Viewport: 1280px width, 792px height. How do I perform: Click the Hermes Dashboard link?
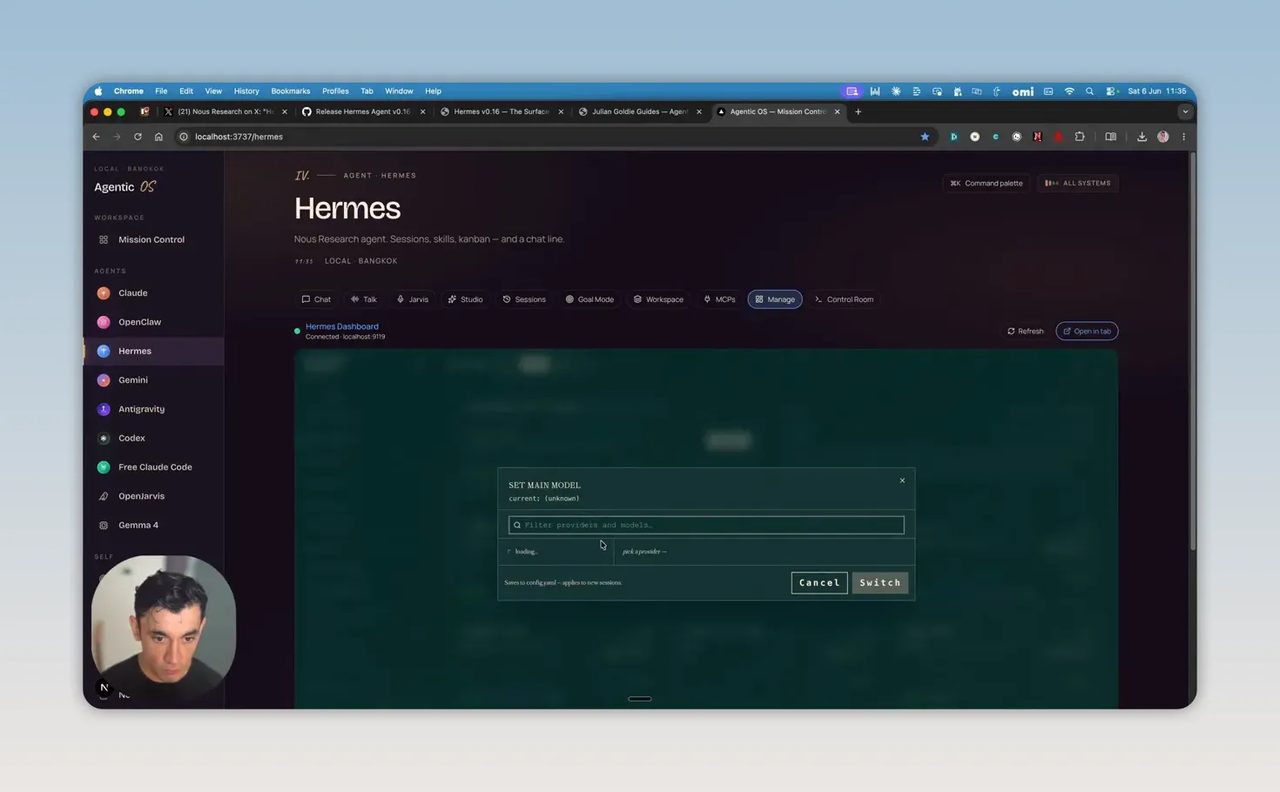point(342,327)
